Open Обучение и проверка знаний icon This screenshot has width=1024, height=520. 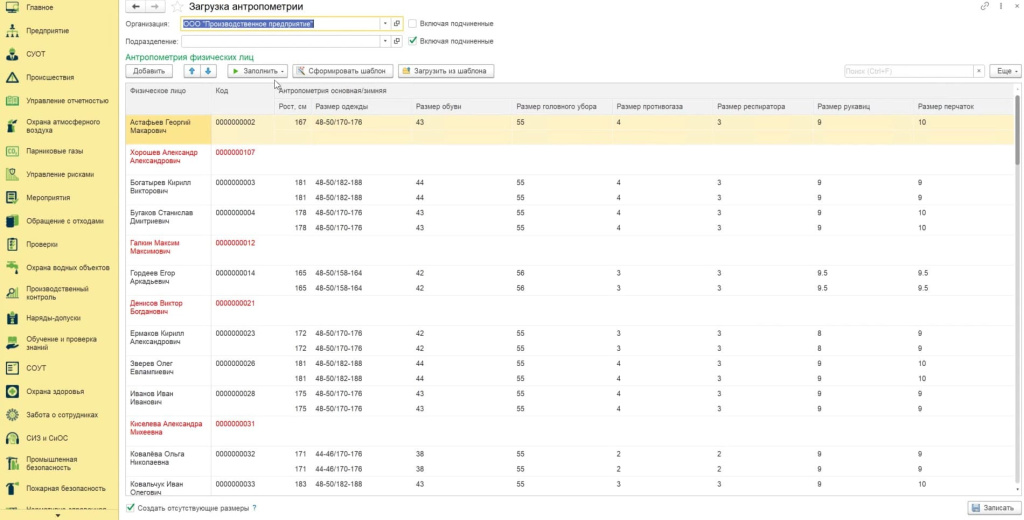[x=12, y=343]
